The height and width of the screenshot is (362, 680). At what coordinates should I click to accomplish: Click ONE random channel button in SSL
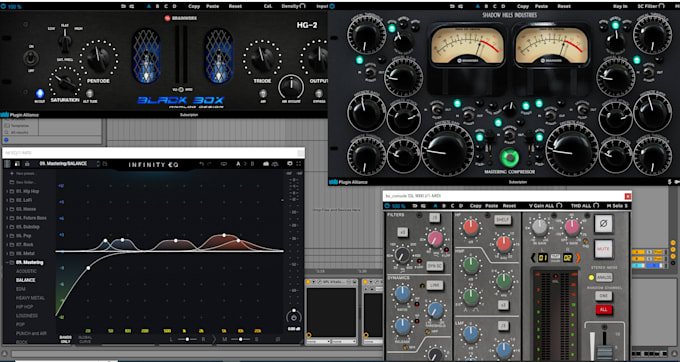pyautogui.click(x=603, y=296)
